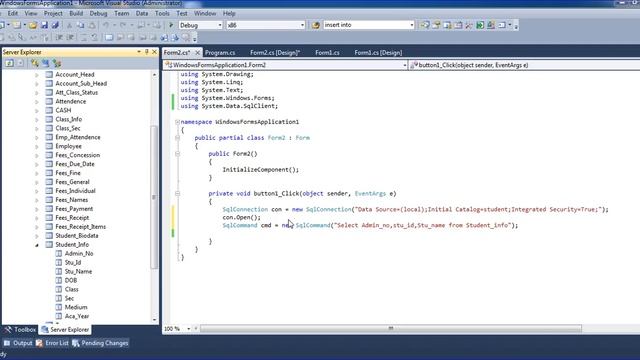Click the green Start Page toolbar icon

480,25
